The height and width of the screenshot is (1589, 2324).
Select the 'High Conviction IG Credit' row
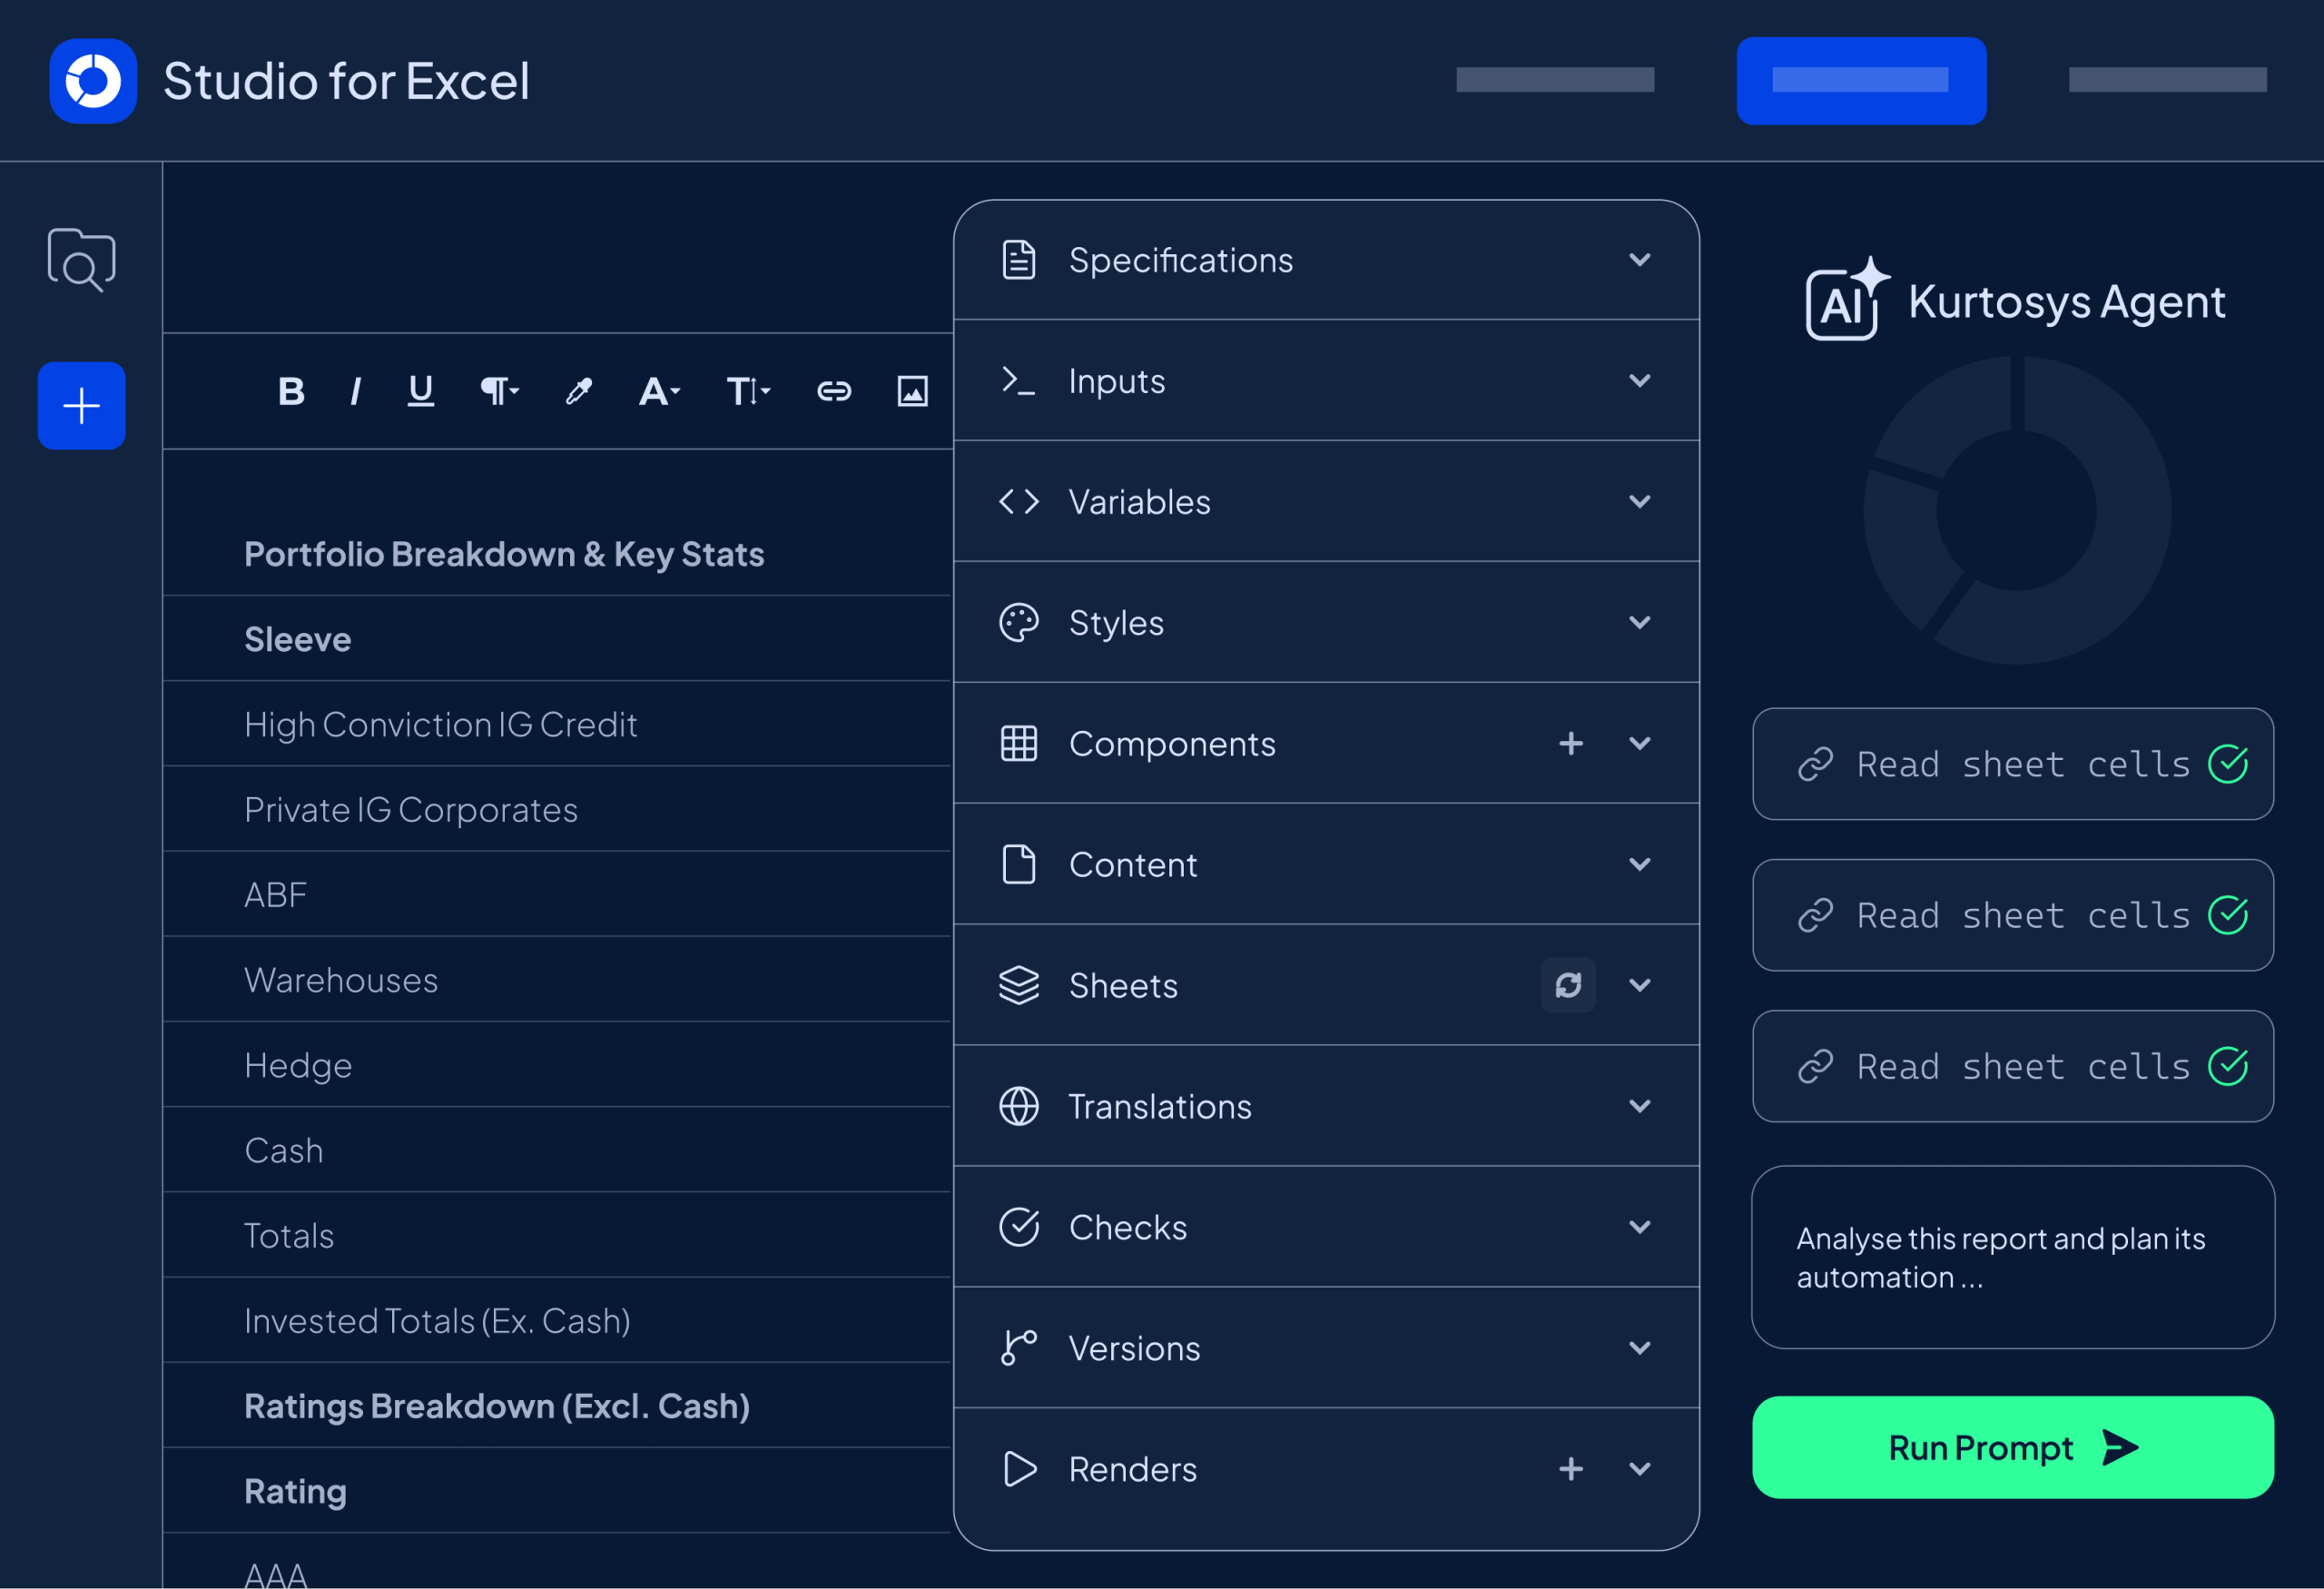[557, 725]
